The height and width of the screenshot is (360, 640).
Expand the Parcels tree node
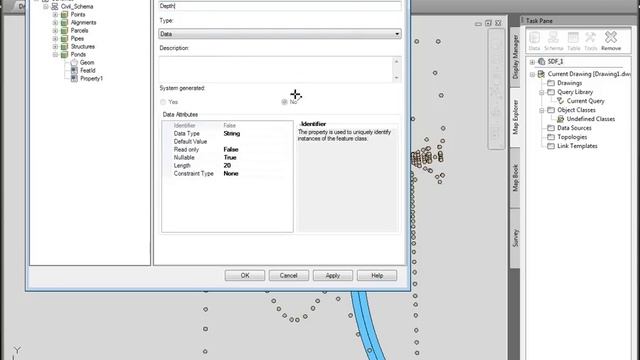tap(55, 31)
